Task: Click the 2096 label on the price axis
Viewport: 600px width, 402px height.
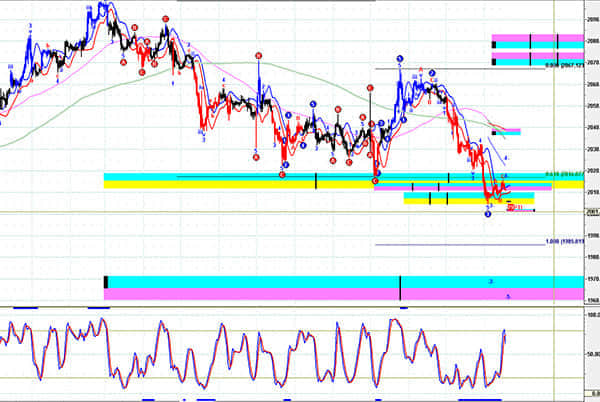Action: click(x=592, y=19)
